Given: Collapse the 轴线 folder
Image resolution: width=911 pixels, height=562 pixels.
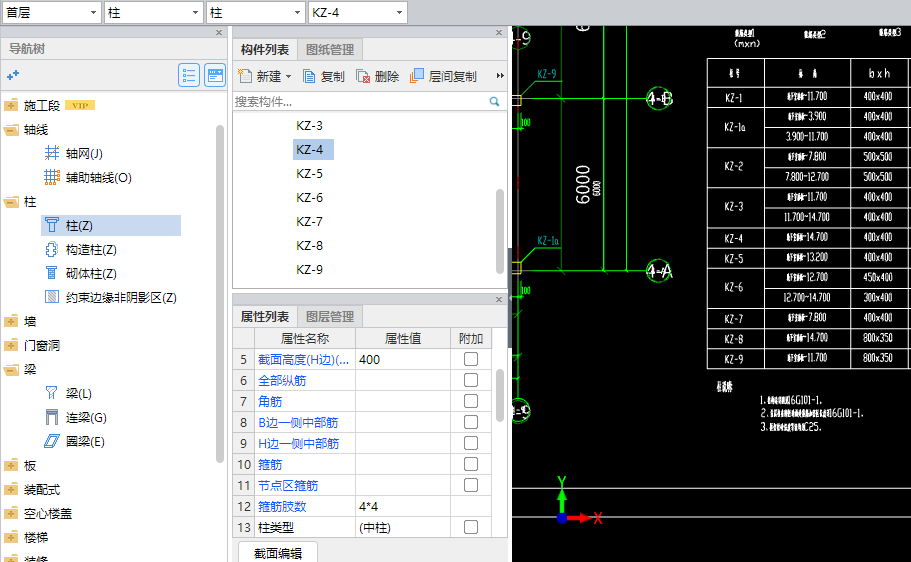Looking at the screenshot, I should pos(11,130).
